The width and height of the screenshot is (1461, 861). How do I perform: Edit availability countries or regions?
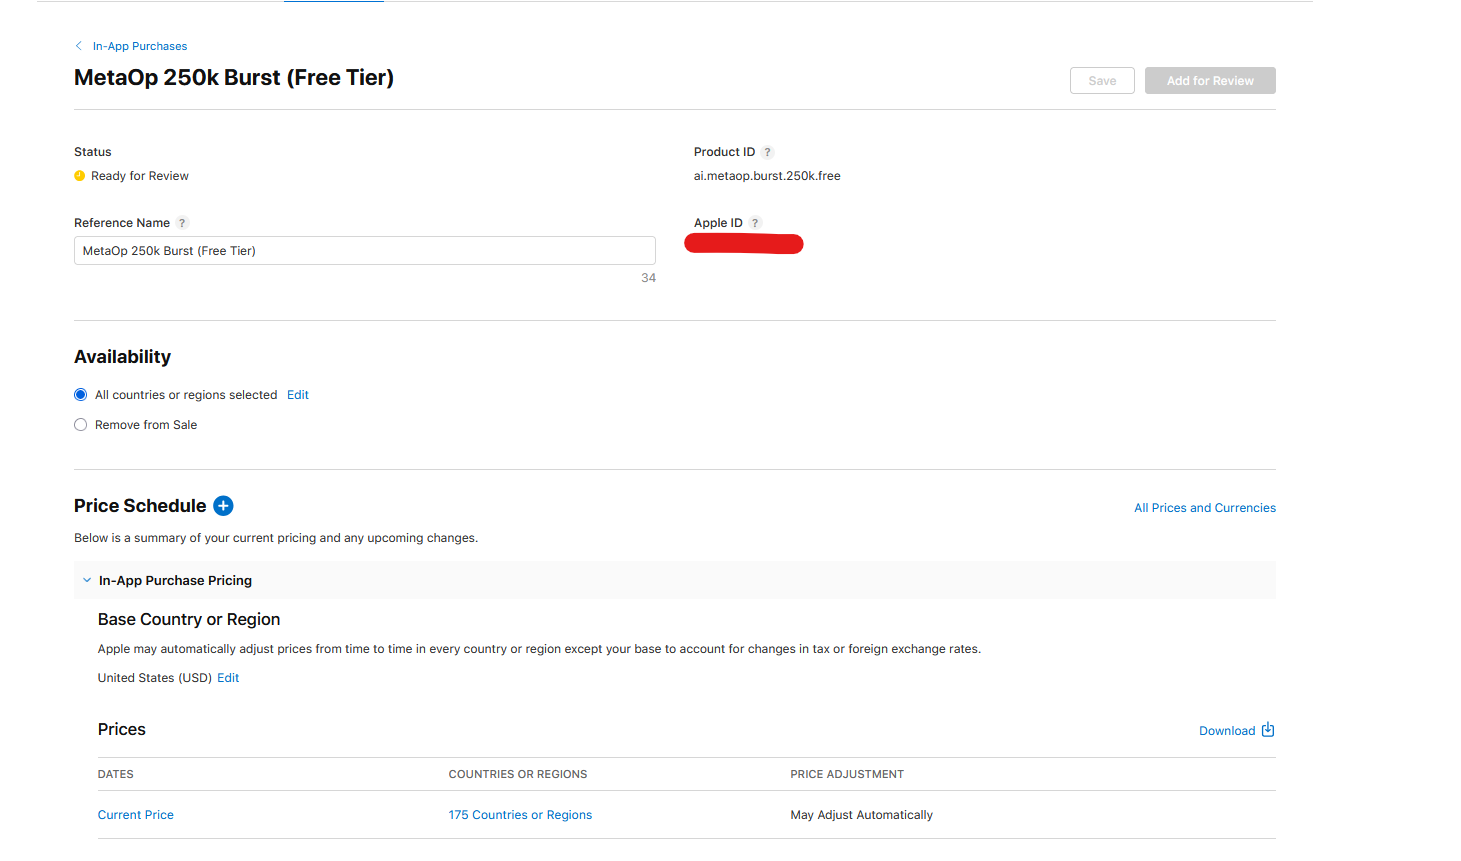[298, 395]
